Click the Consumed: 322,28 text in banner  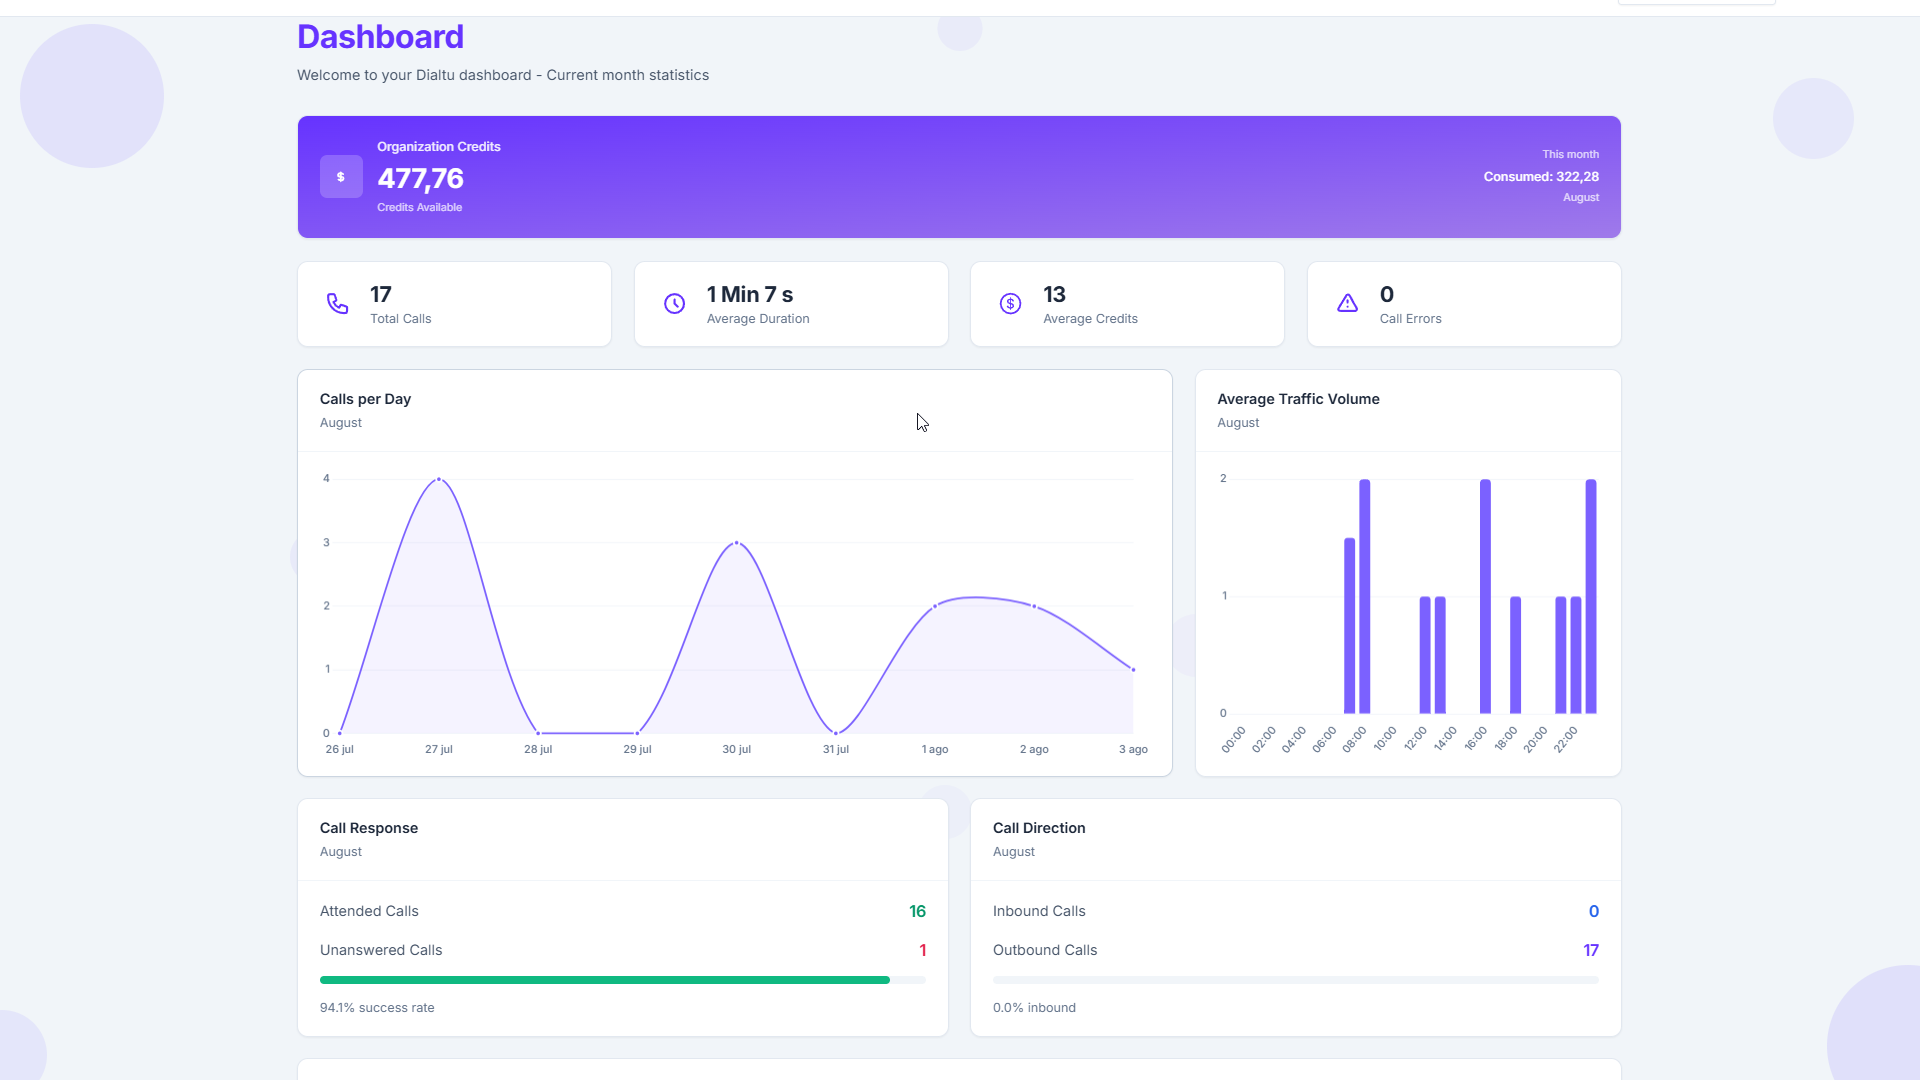click(x=1540, y=177)
